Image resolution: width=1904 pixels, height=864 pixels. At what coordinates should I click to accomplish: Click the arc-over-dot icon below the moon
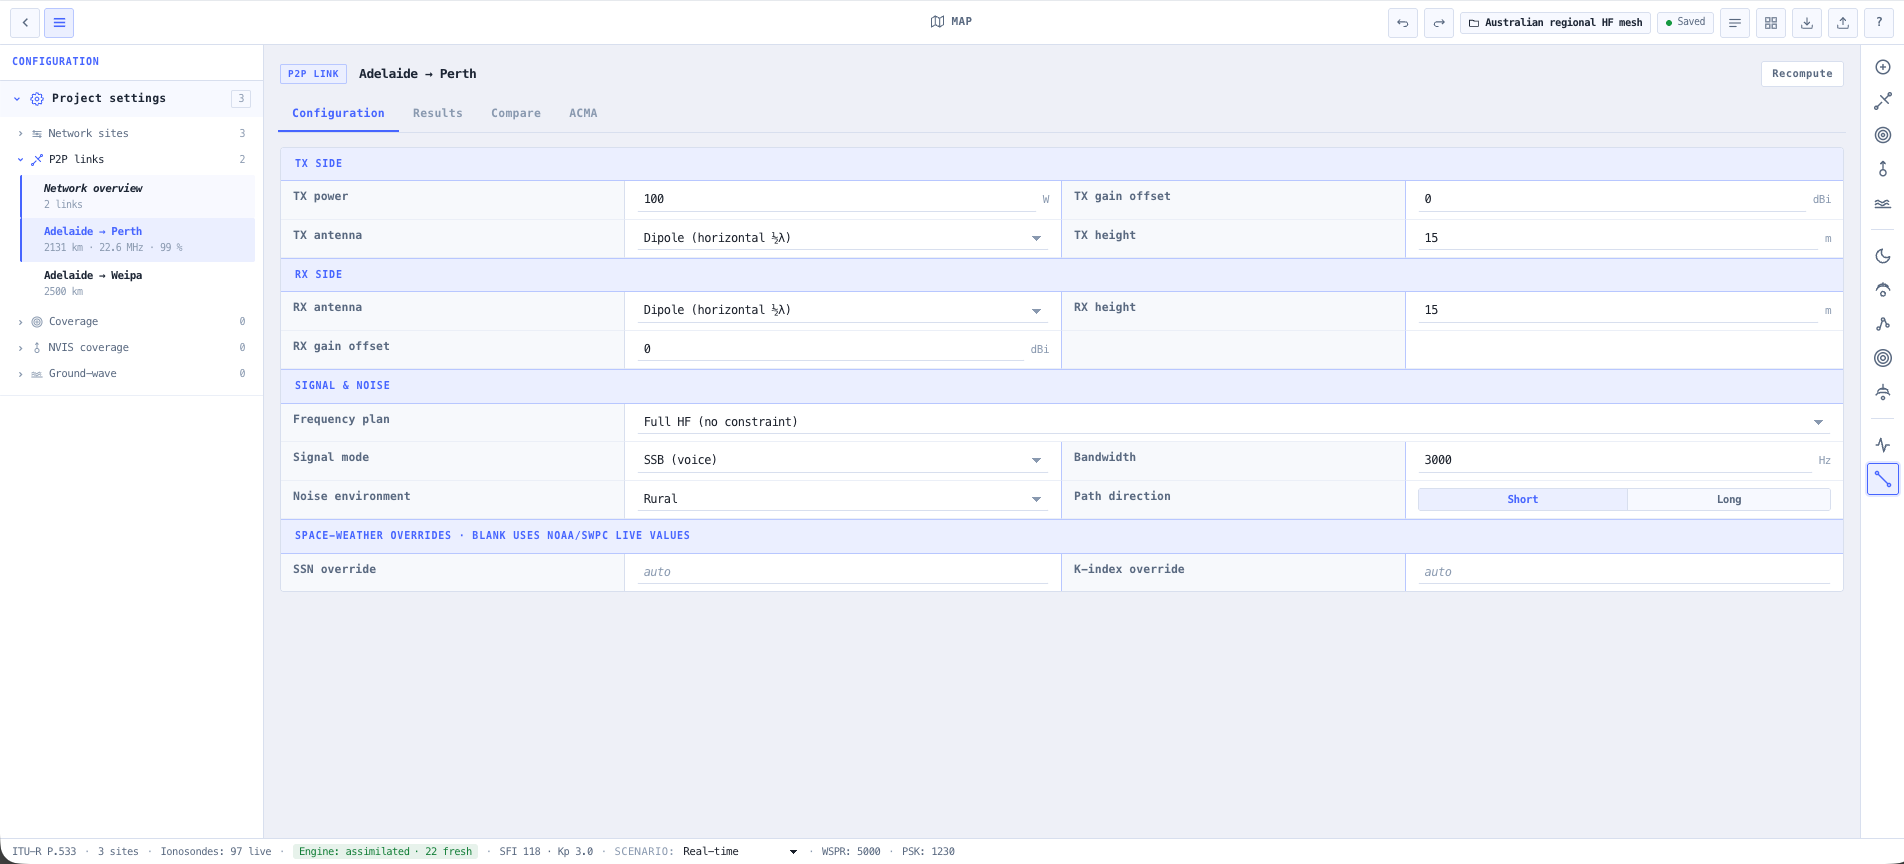coord(1883,290)
